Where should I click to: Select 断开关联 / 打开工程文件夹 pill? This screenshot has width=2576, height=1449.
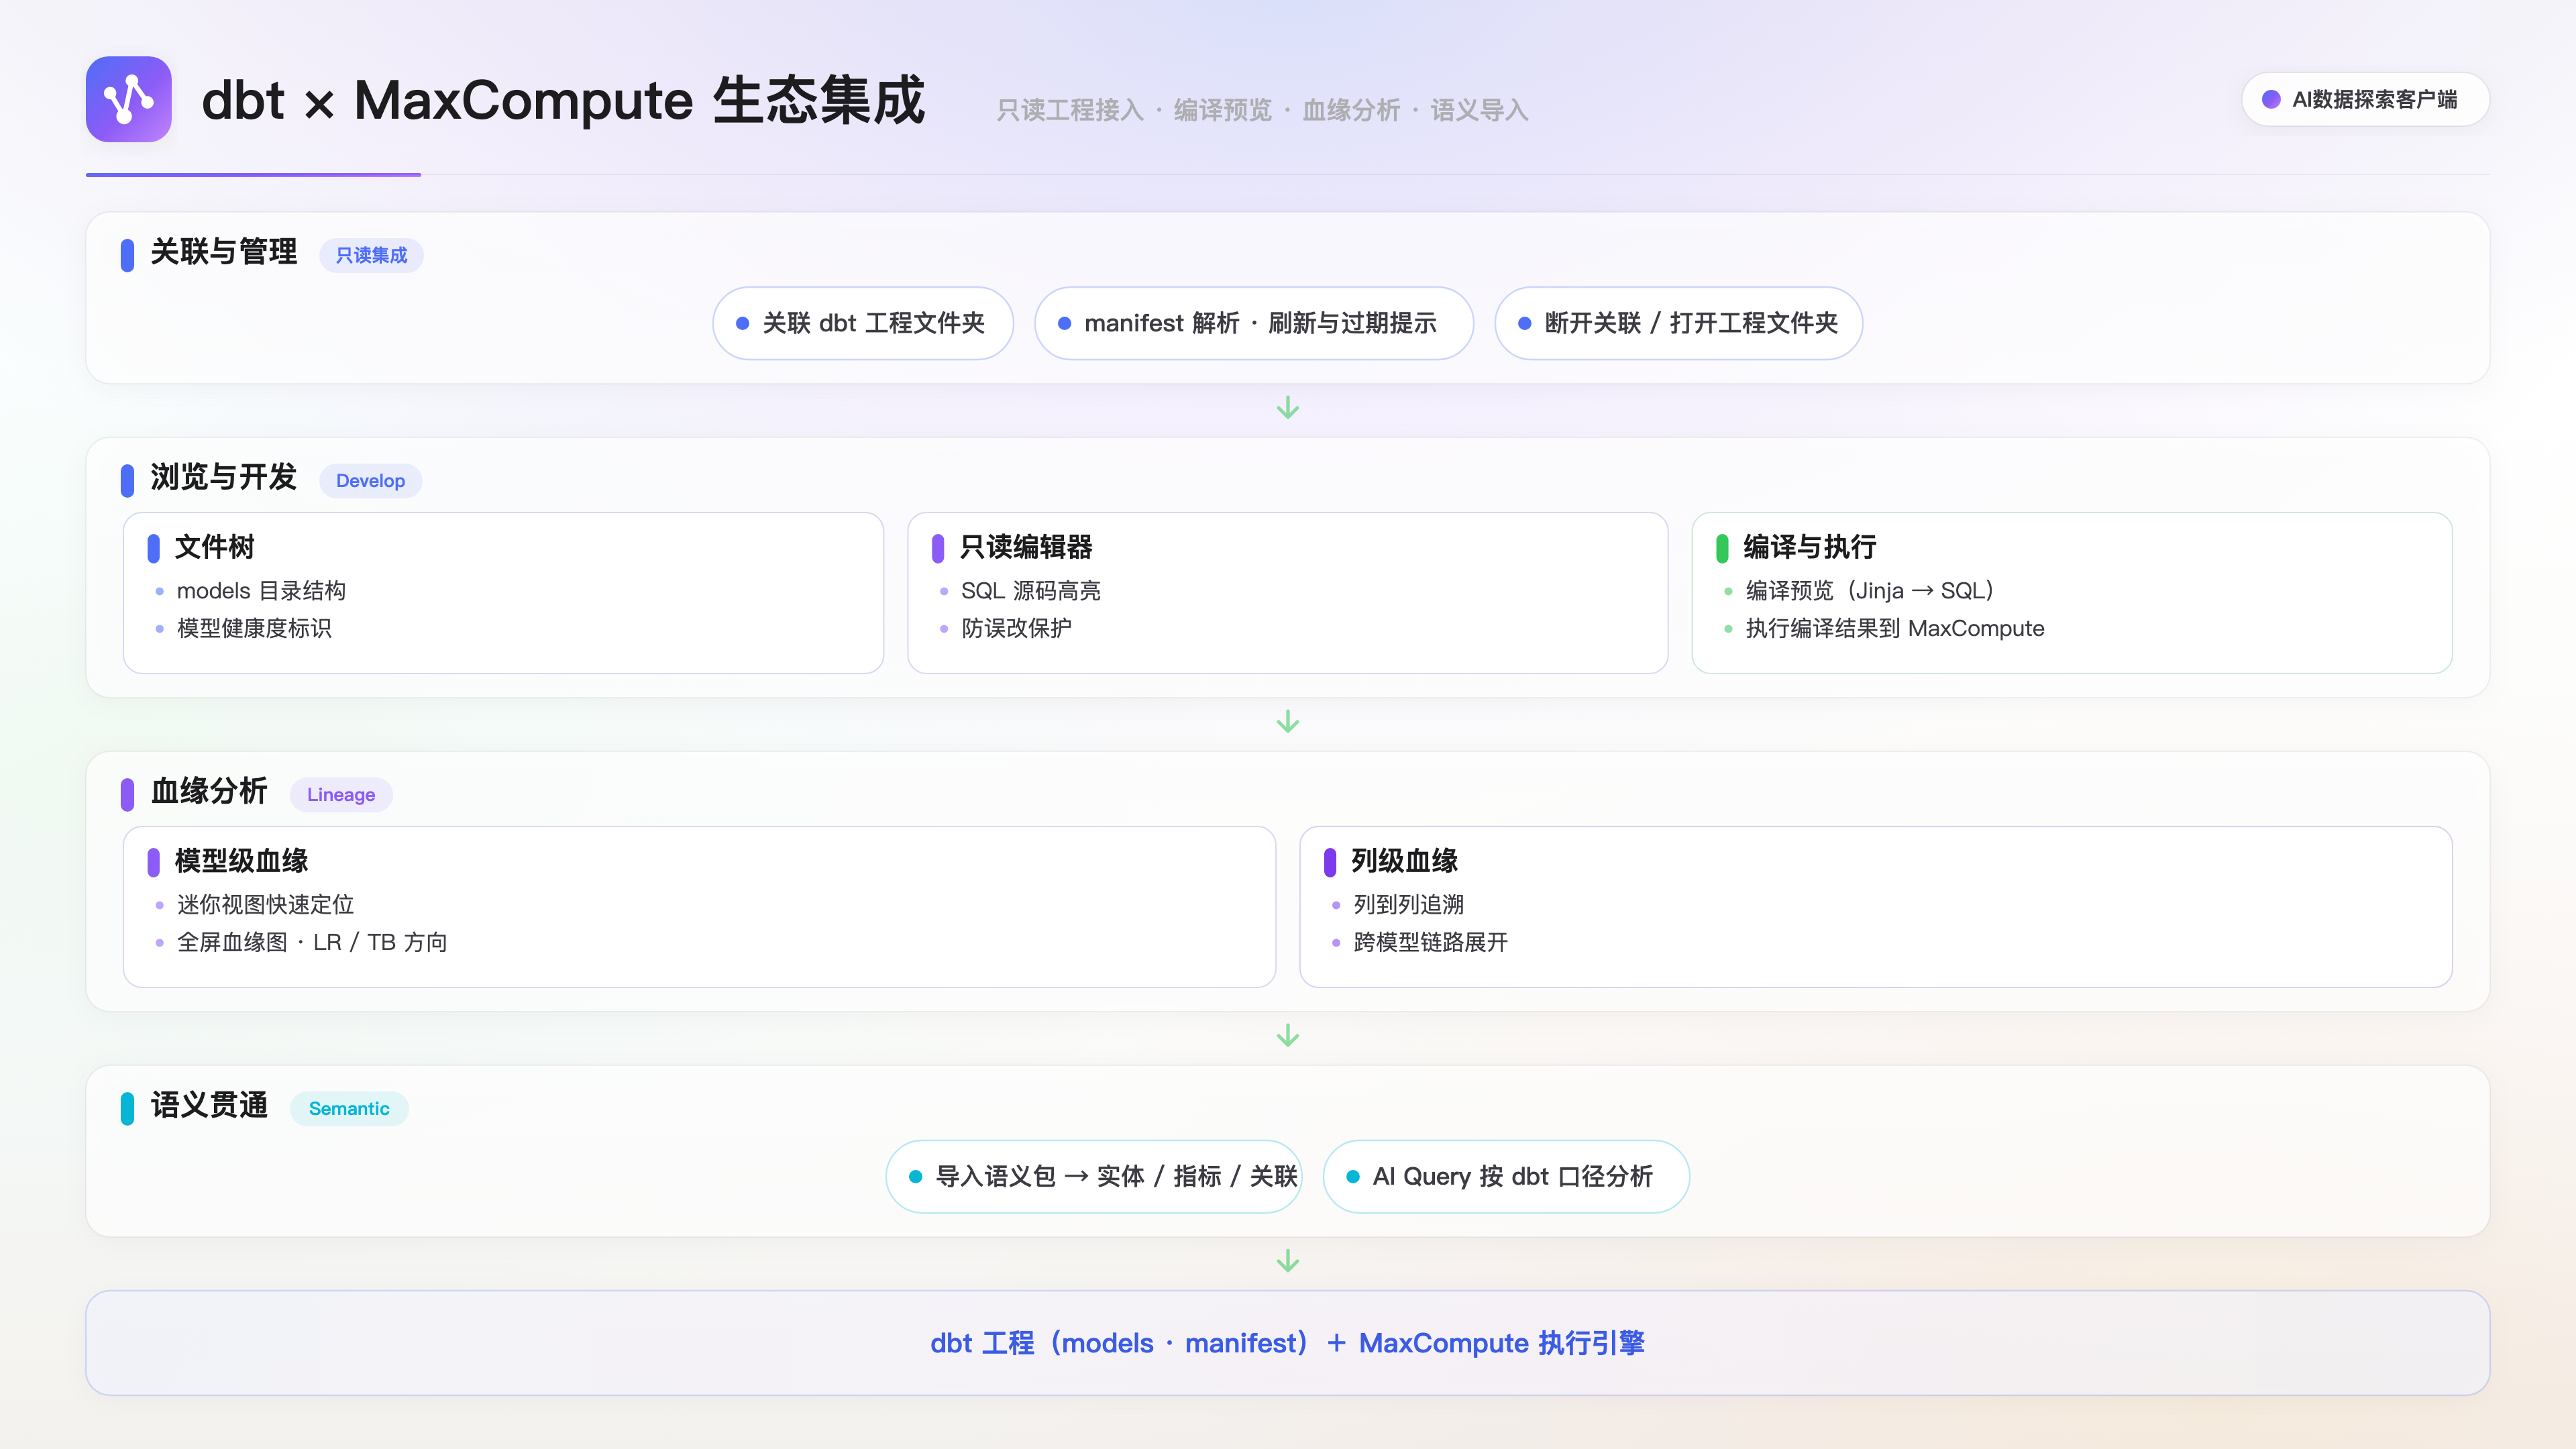tap(1678, 323)
